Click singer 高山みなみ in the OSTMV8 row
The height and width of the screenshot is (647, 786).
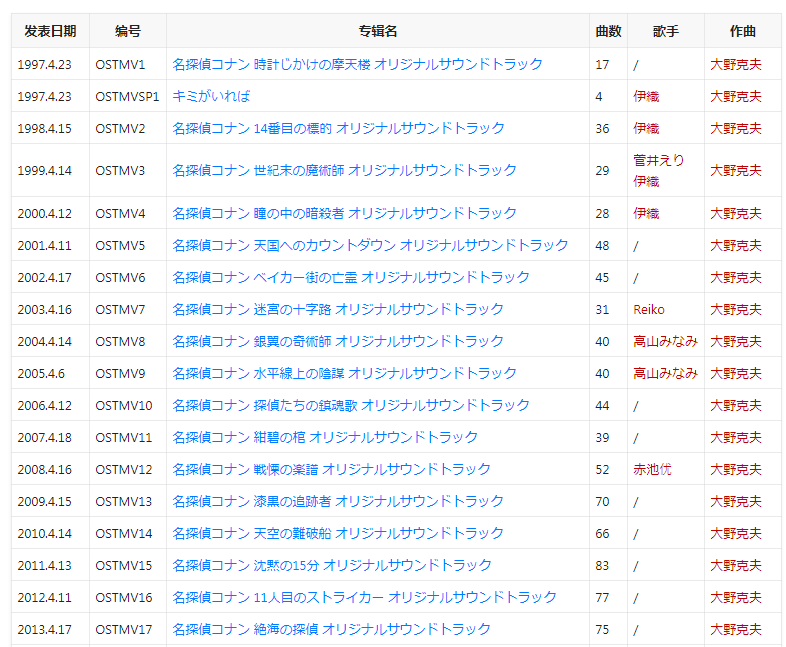click(665, 341)
